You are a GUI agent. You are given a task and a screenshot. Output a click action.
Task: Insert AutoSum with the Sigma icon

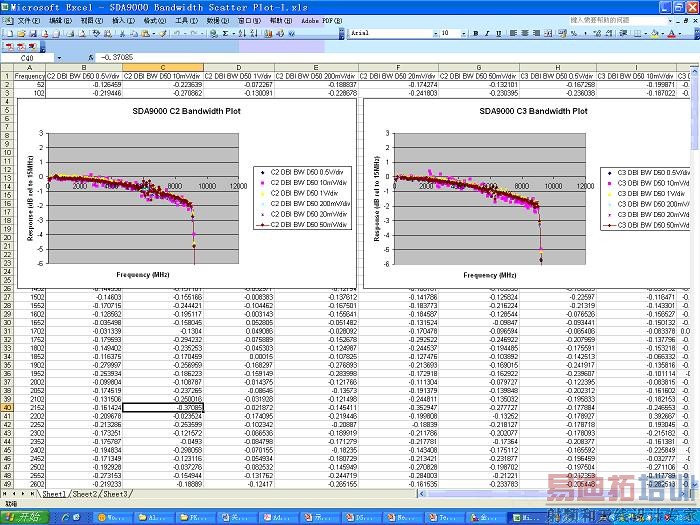pyautogui.click(x=225, y=33)
